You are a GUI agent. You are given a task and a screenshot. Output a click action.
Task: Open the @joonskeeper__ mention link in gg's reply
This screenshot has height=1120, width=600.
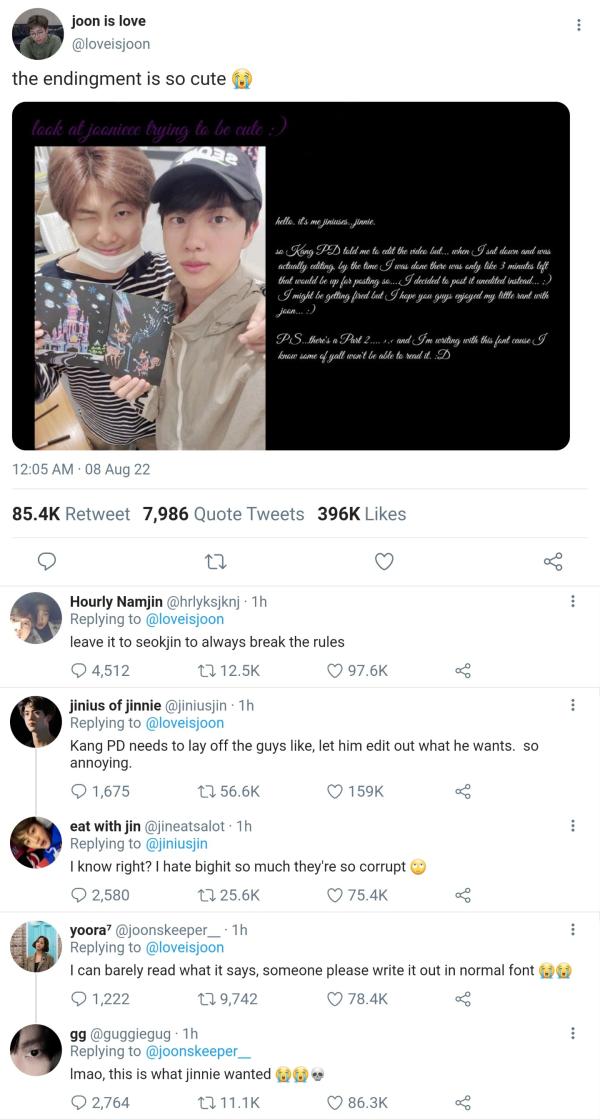[191, 1051]
